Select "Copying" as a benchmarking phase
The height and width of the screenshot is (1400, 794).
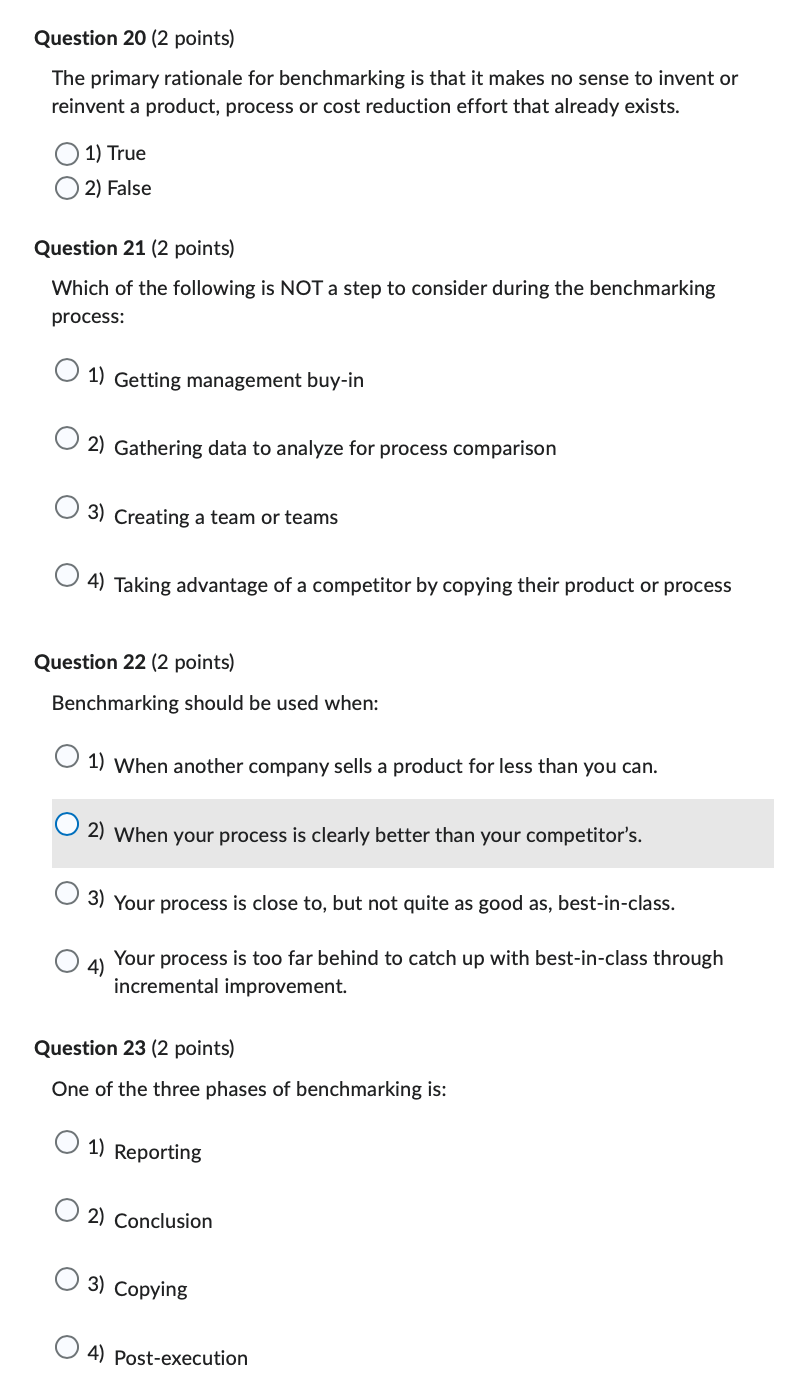coord(67,1278)
